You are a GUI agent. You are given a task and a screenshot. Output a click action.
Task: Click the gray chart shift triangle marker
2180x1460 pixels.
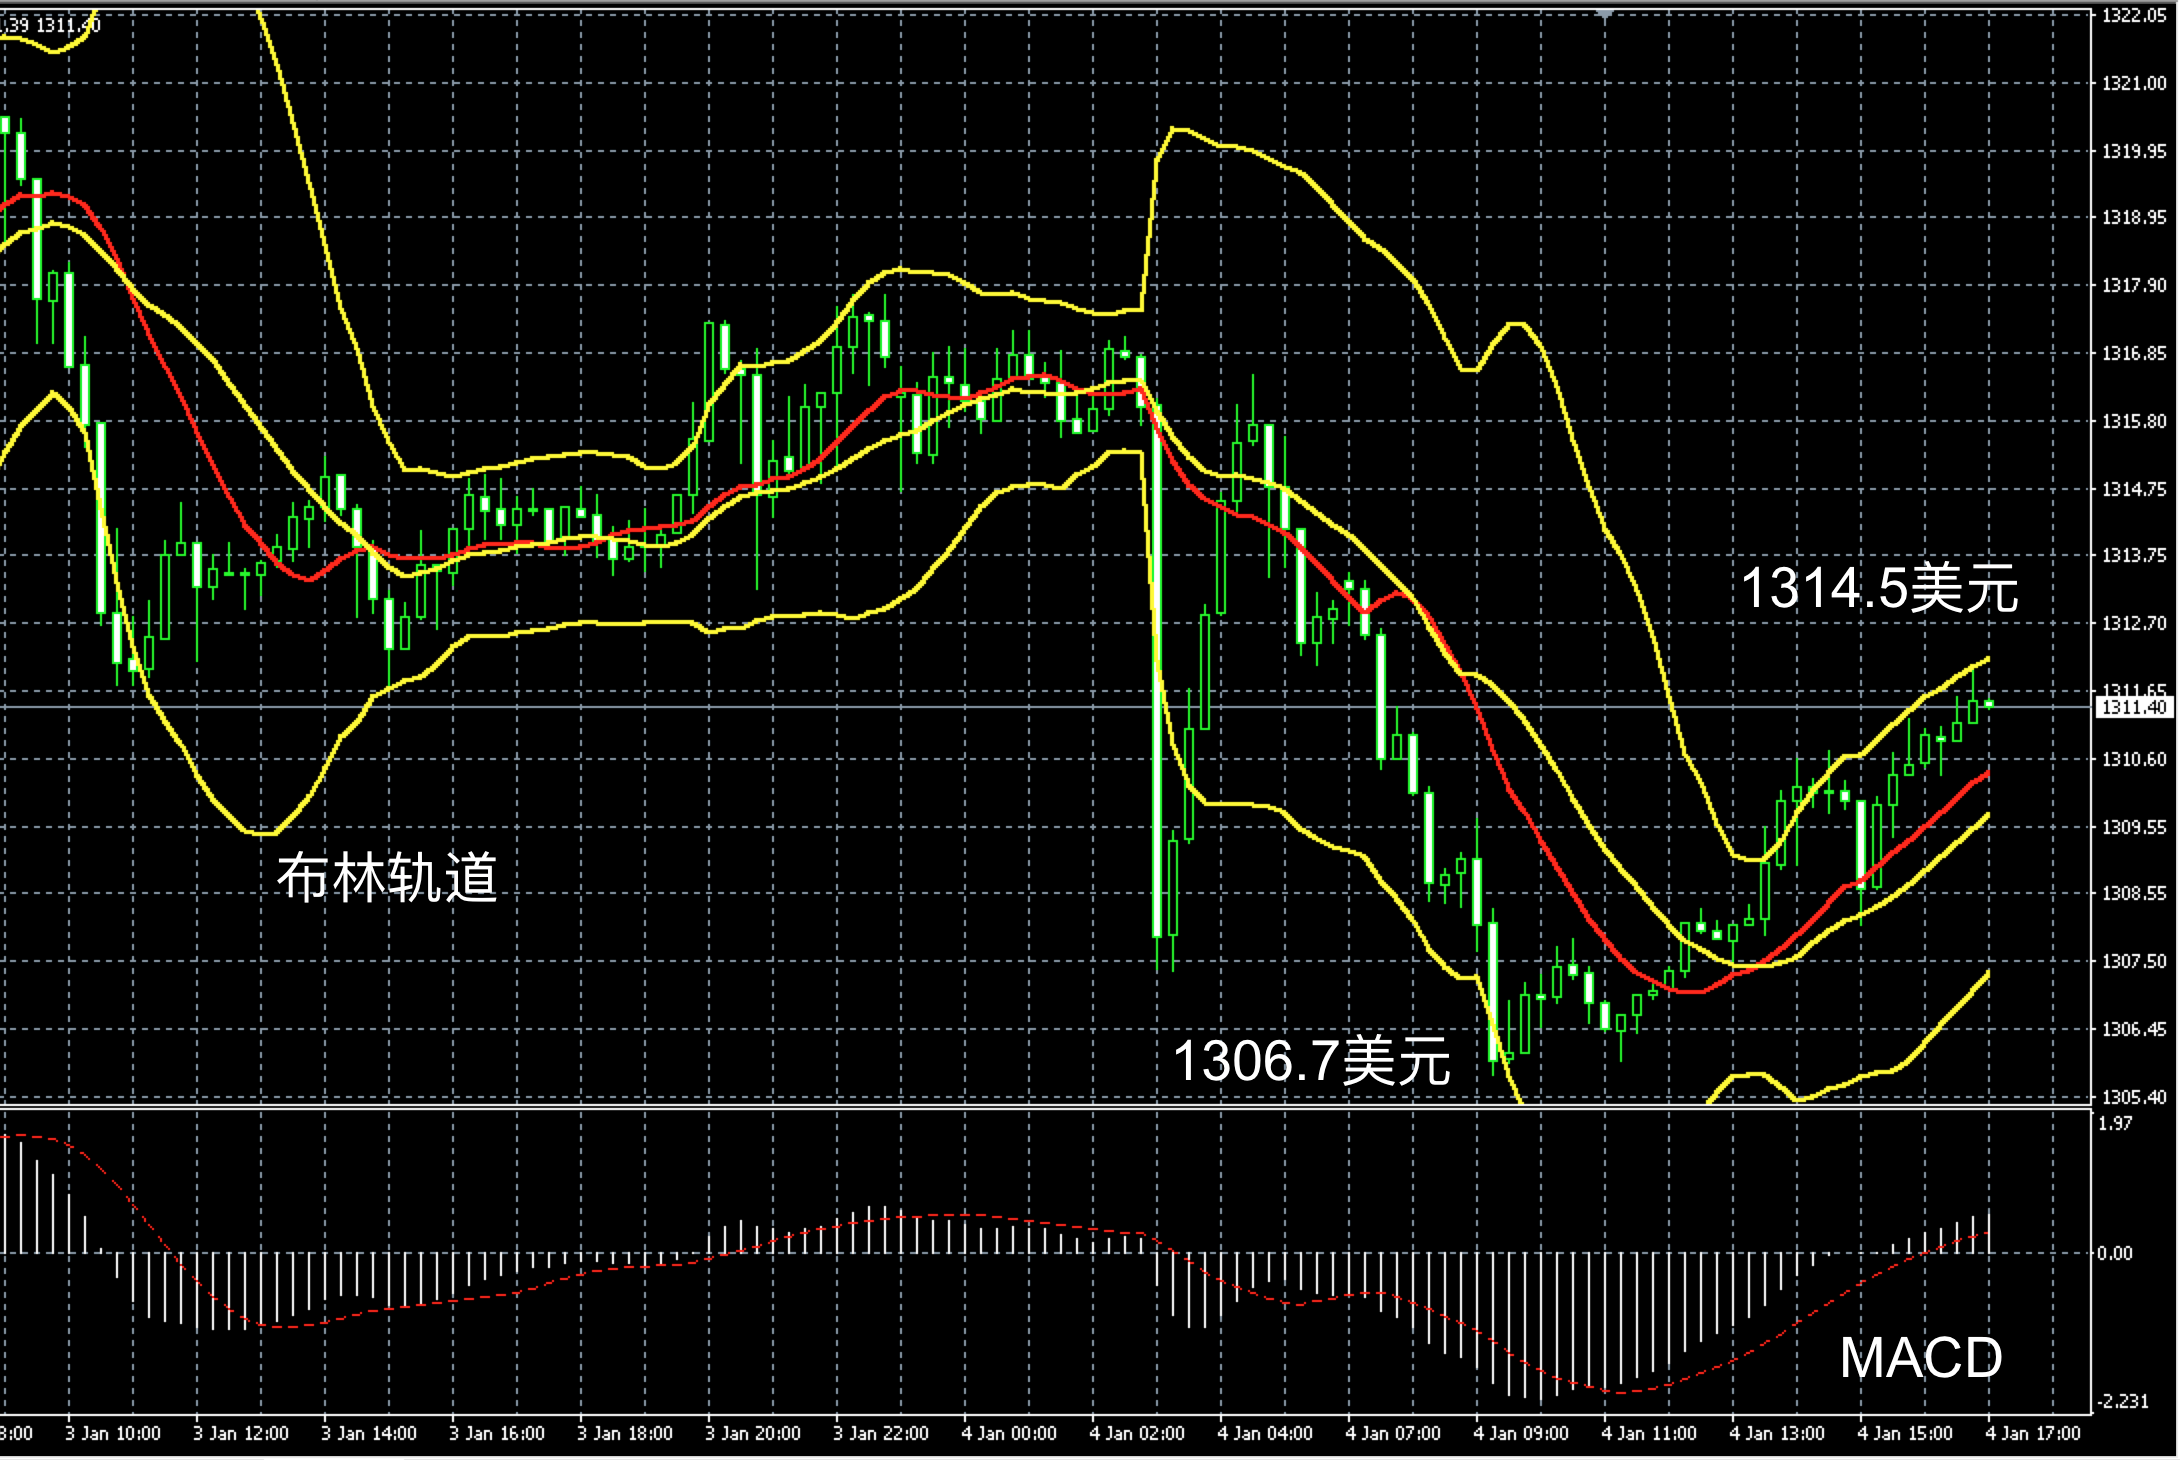click(x=1605, y=15)
